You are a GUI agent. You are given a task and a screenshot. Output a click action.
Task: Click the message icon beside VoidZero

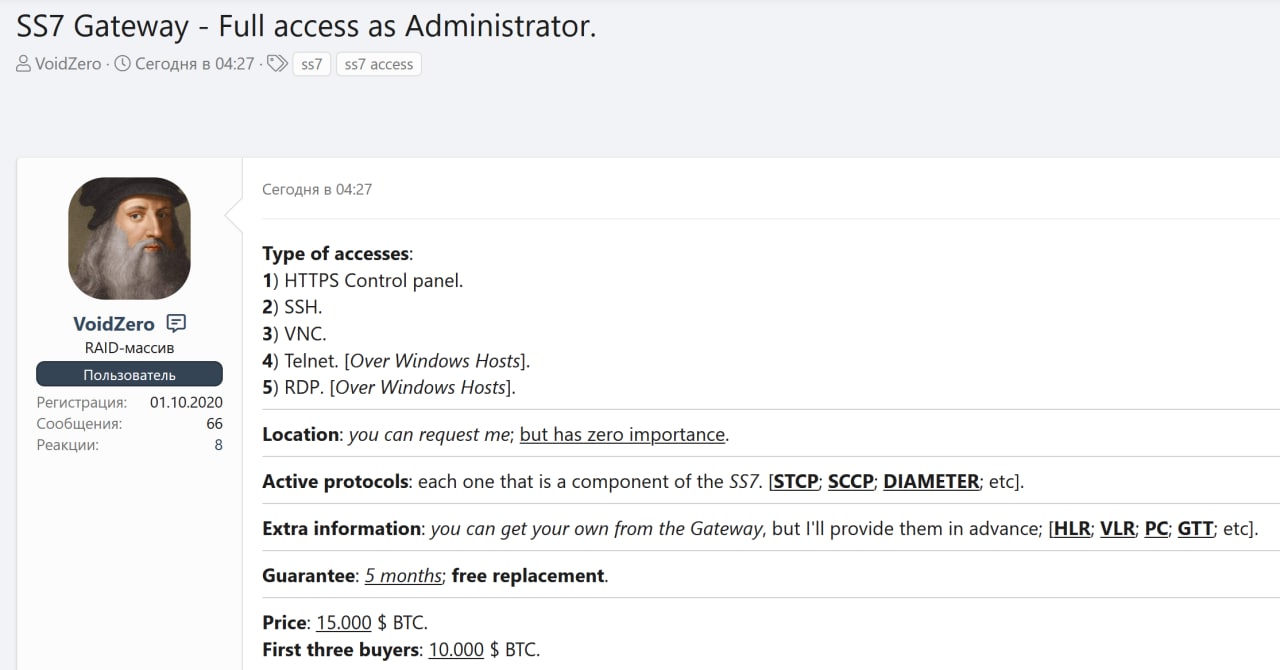pos(176,323)
